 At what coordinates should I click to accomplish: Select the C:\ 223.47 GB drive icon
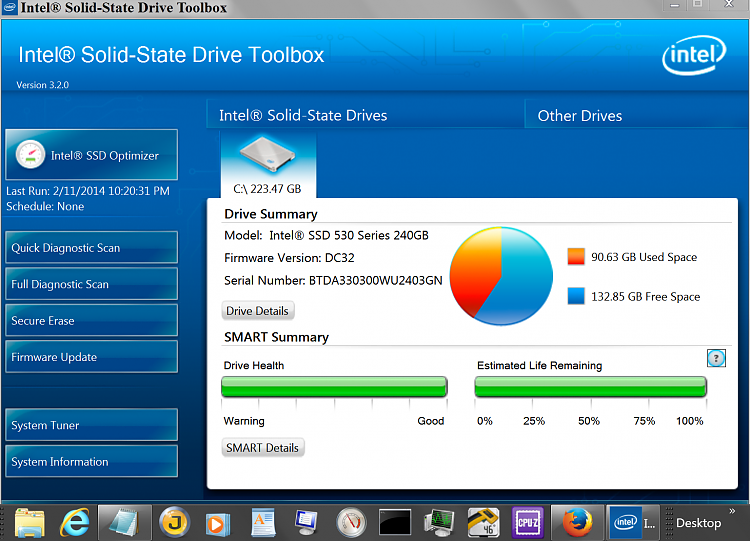[x=268, y=165]
